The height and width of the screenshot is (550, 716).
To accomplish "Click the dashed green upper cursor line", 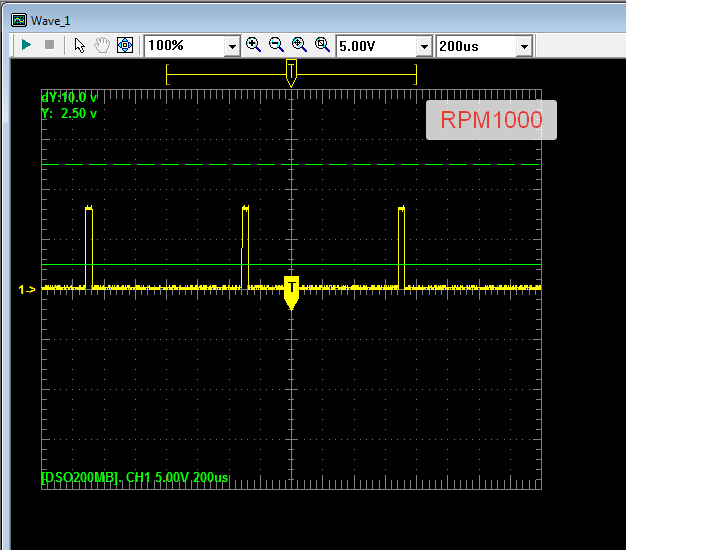I will pos(291,164).
